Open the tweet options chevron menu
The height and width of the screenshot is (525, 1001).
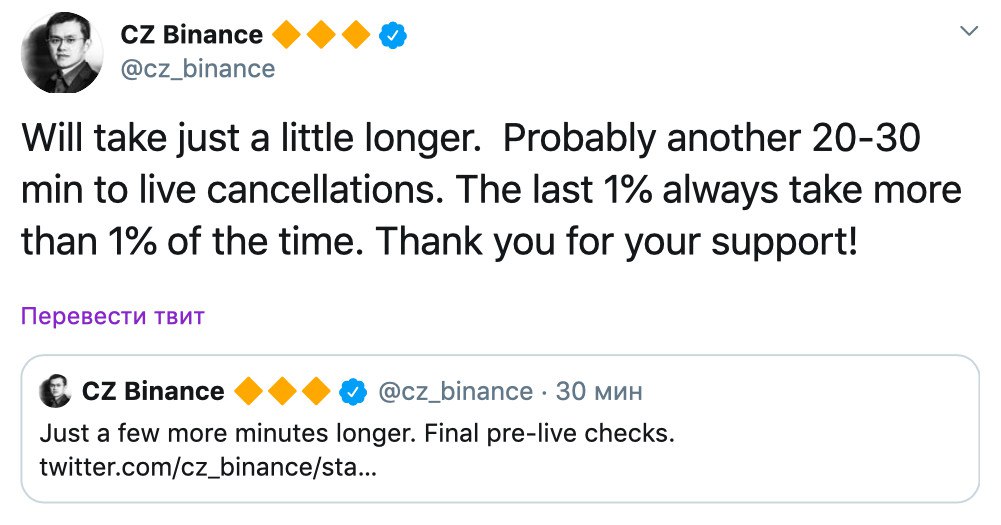pyautogui.click(x=968, y=32)
